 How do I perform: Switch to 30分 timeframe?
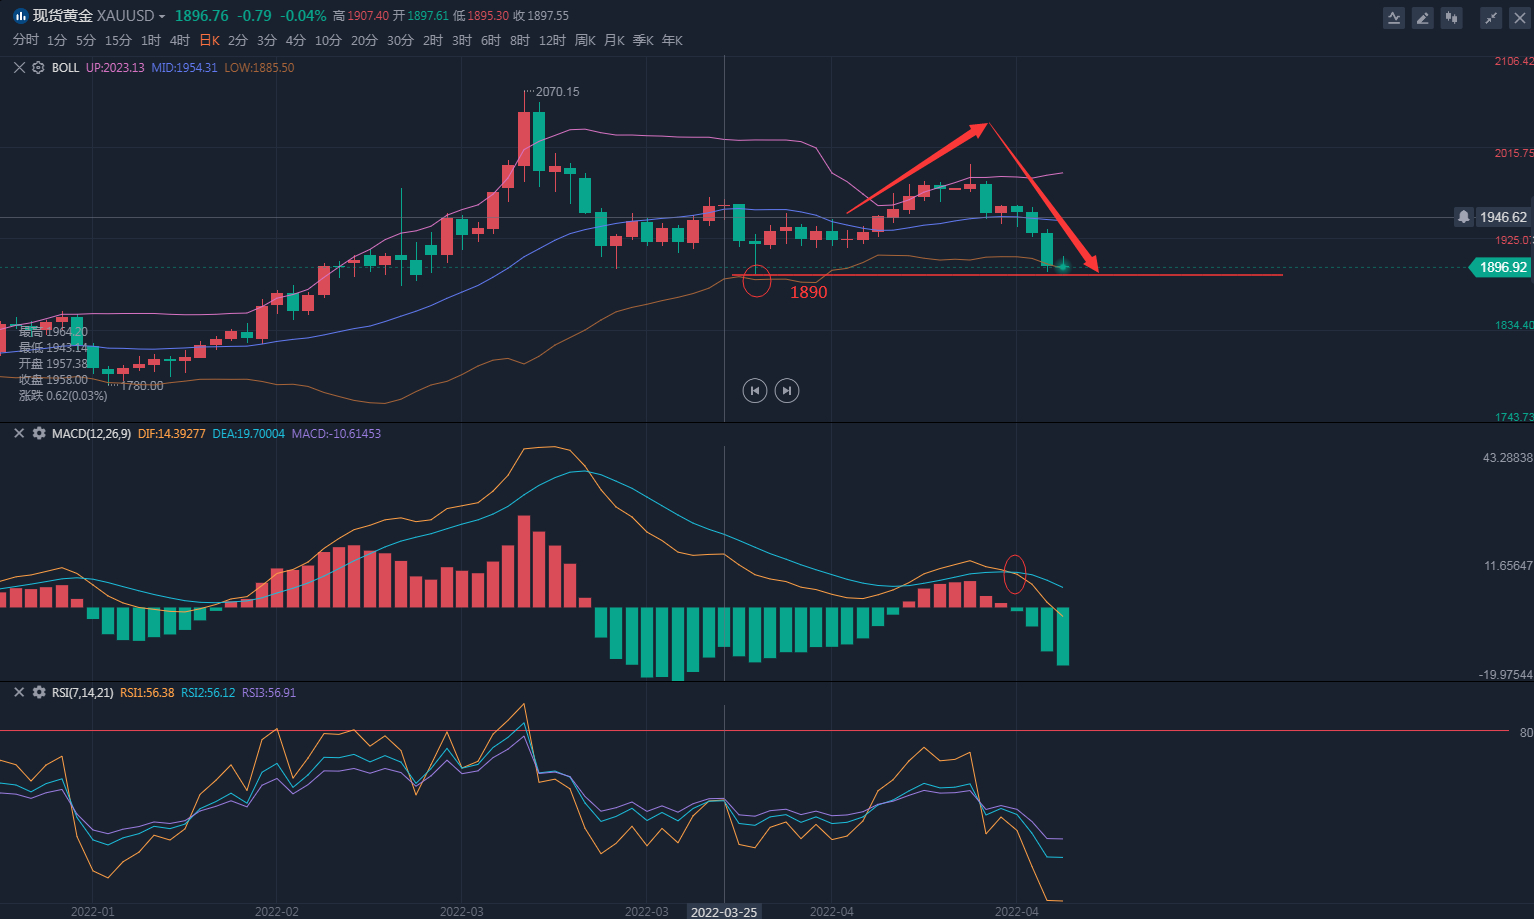pos(400,40)
